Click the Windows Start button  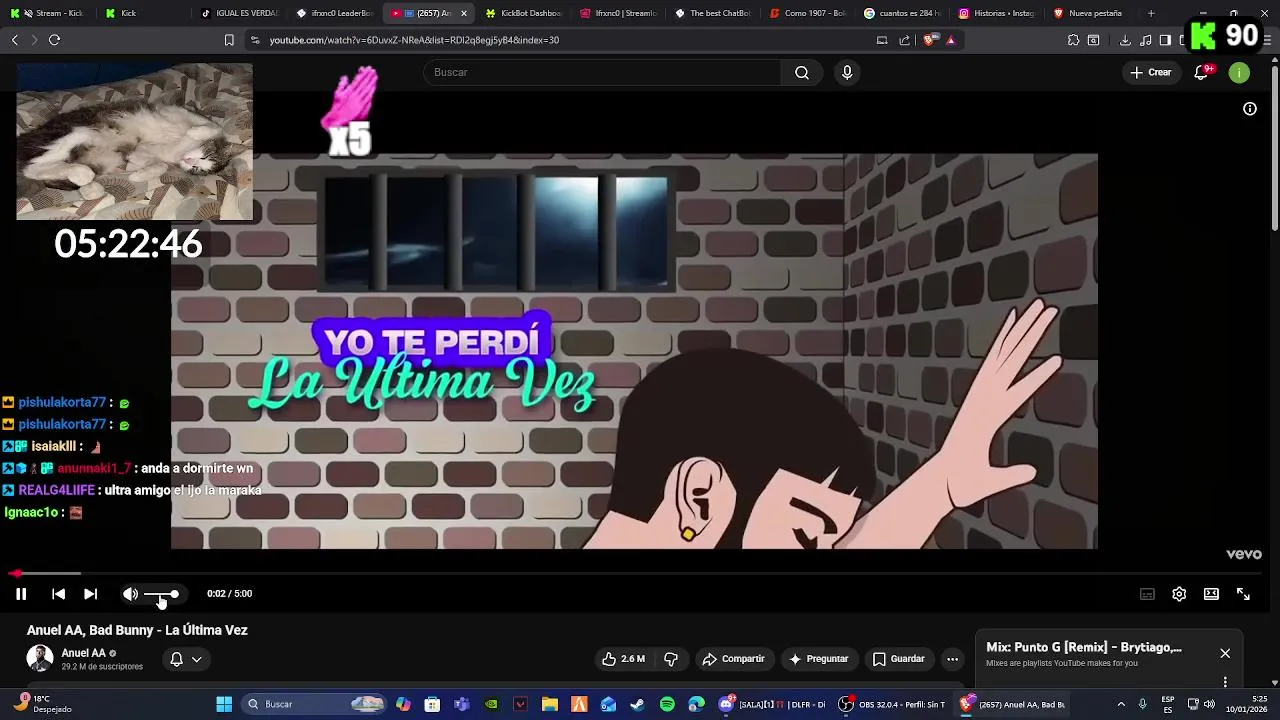224,704
